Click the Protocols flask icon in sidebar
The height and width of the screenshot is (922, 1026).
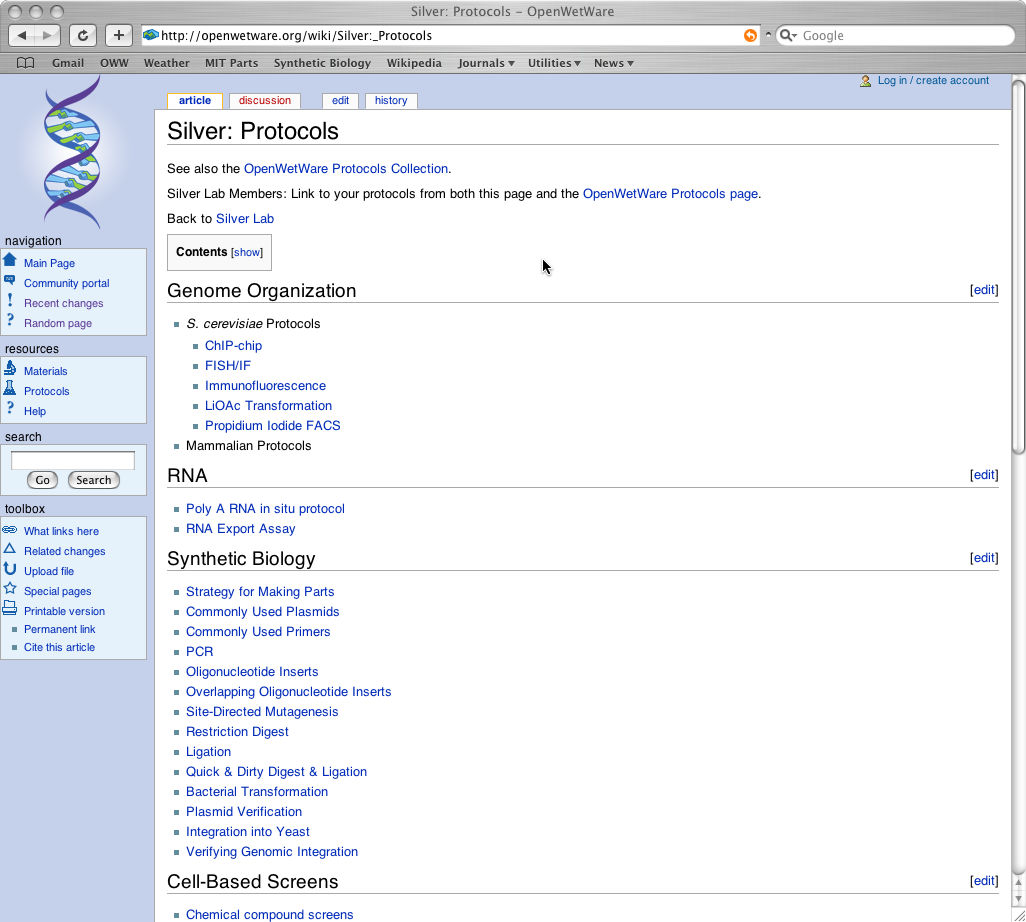point(10,389)
